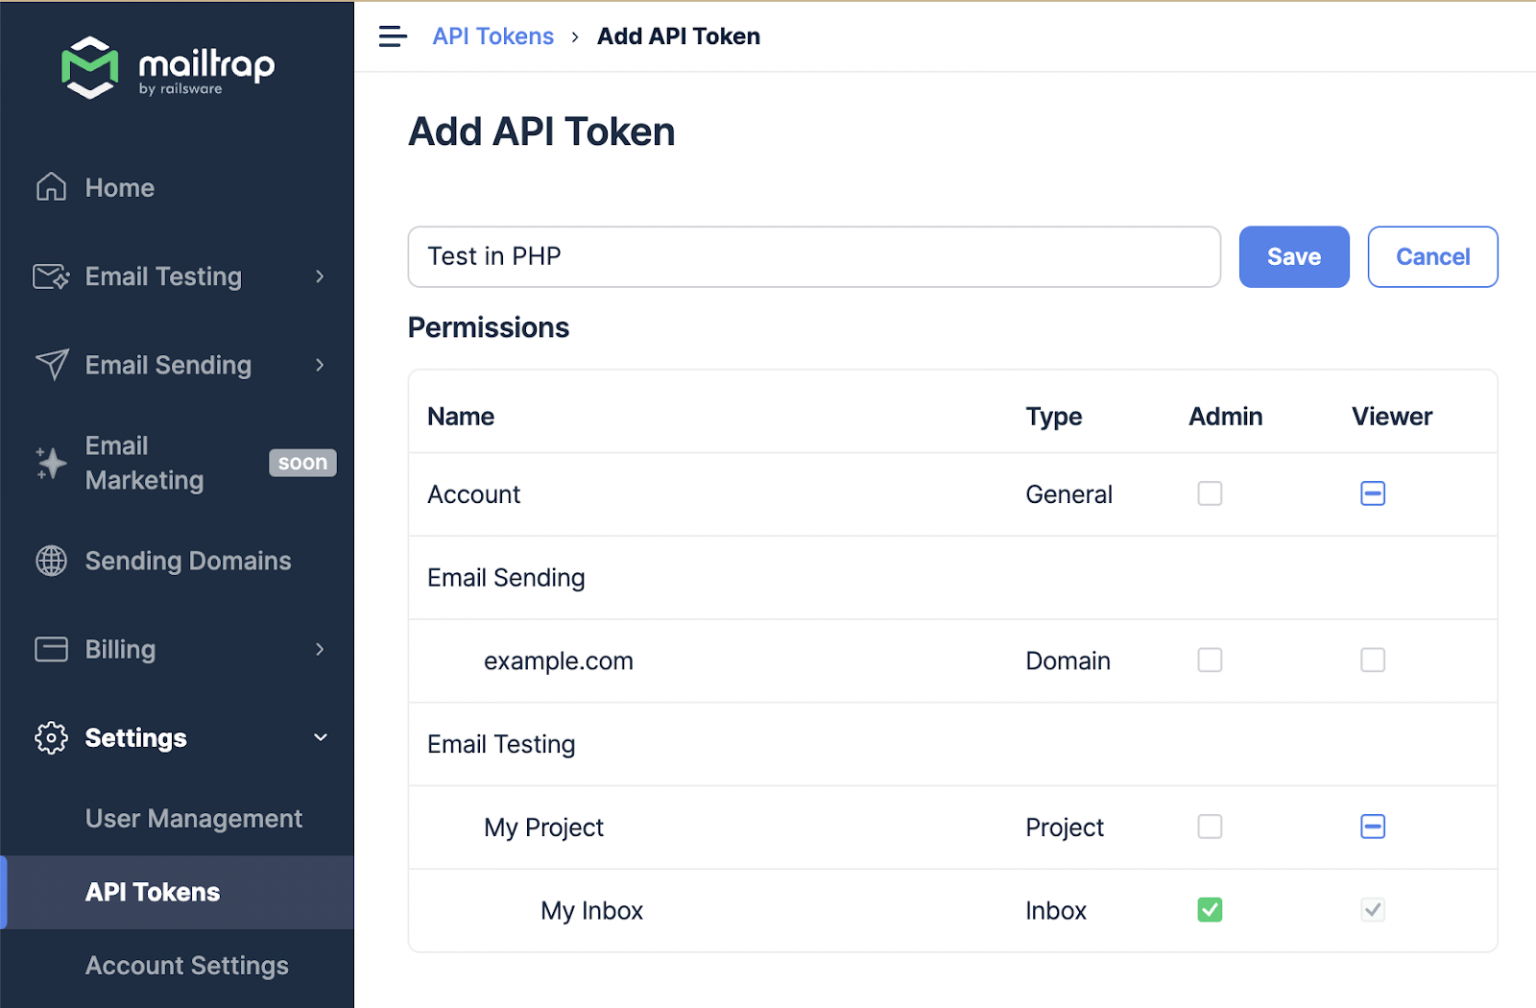Click the Email Sending paper plane icon
The image size is (1536, 1008).
[51, 365]
